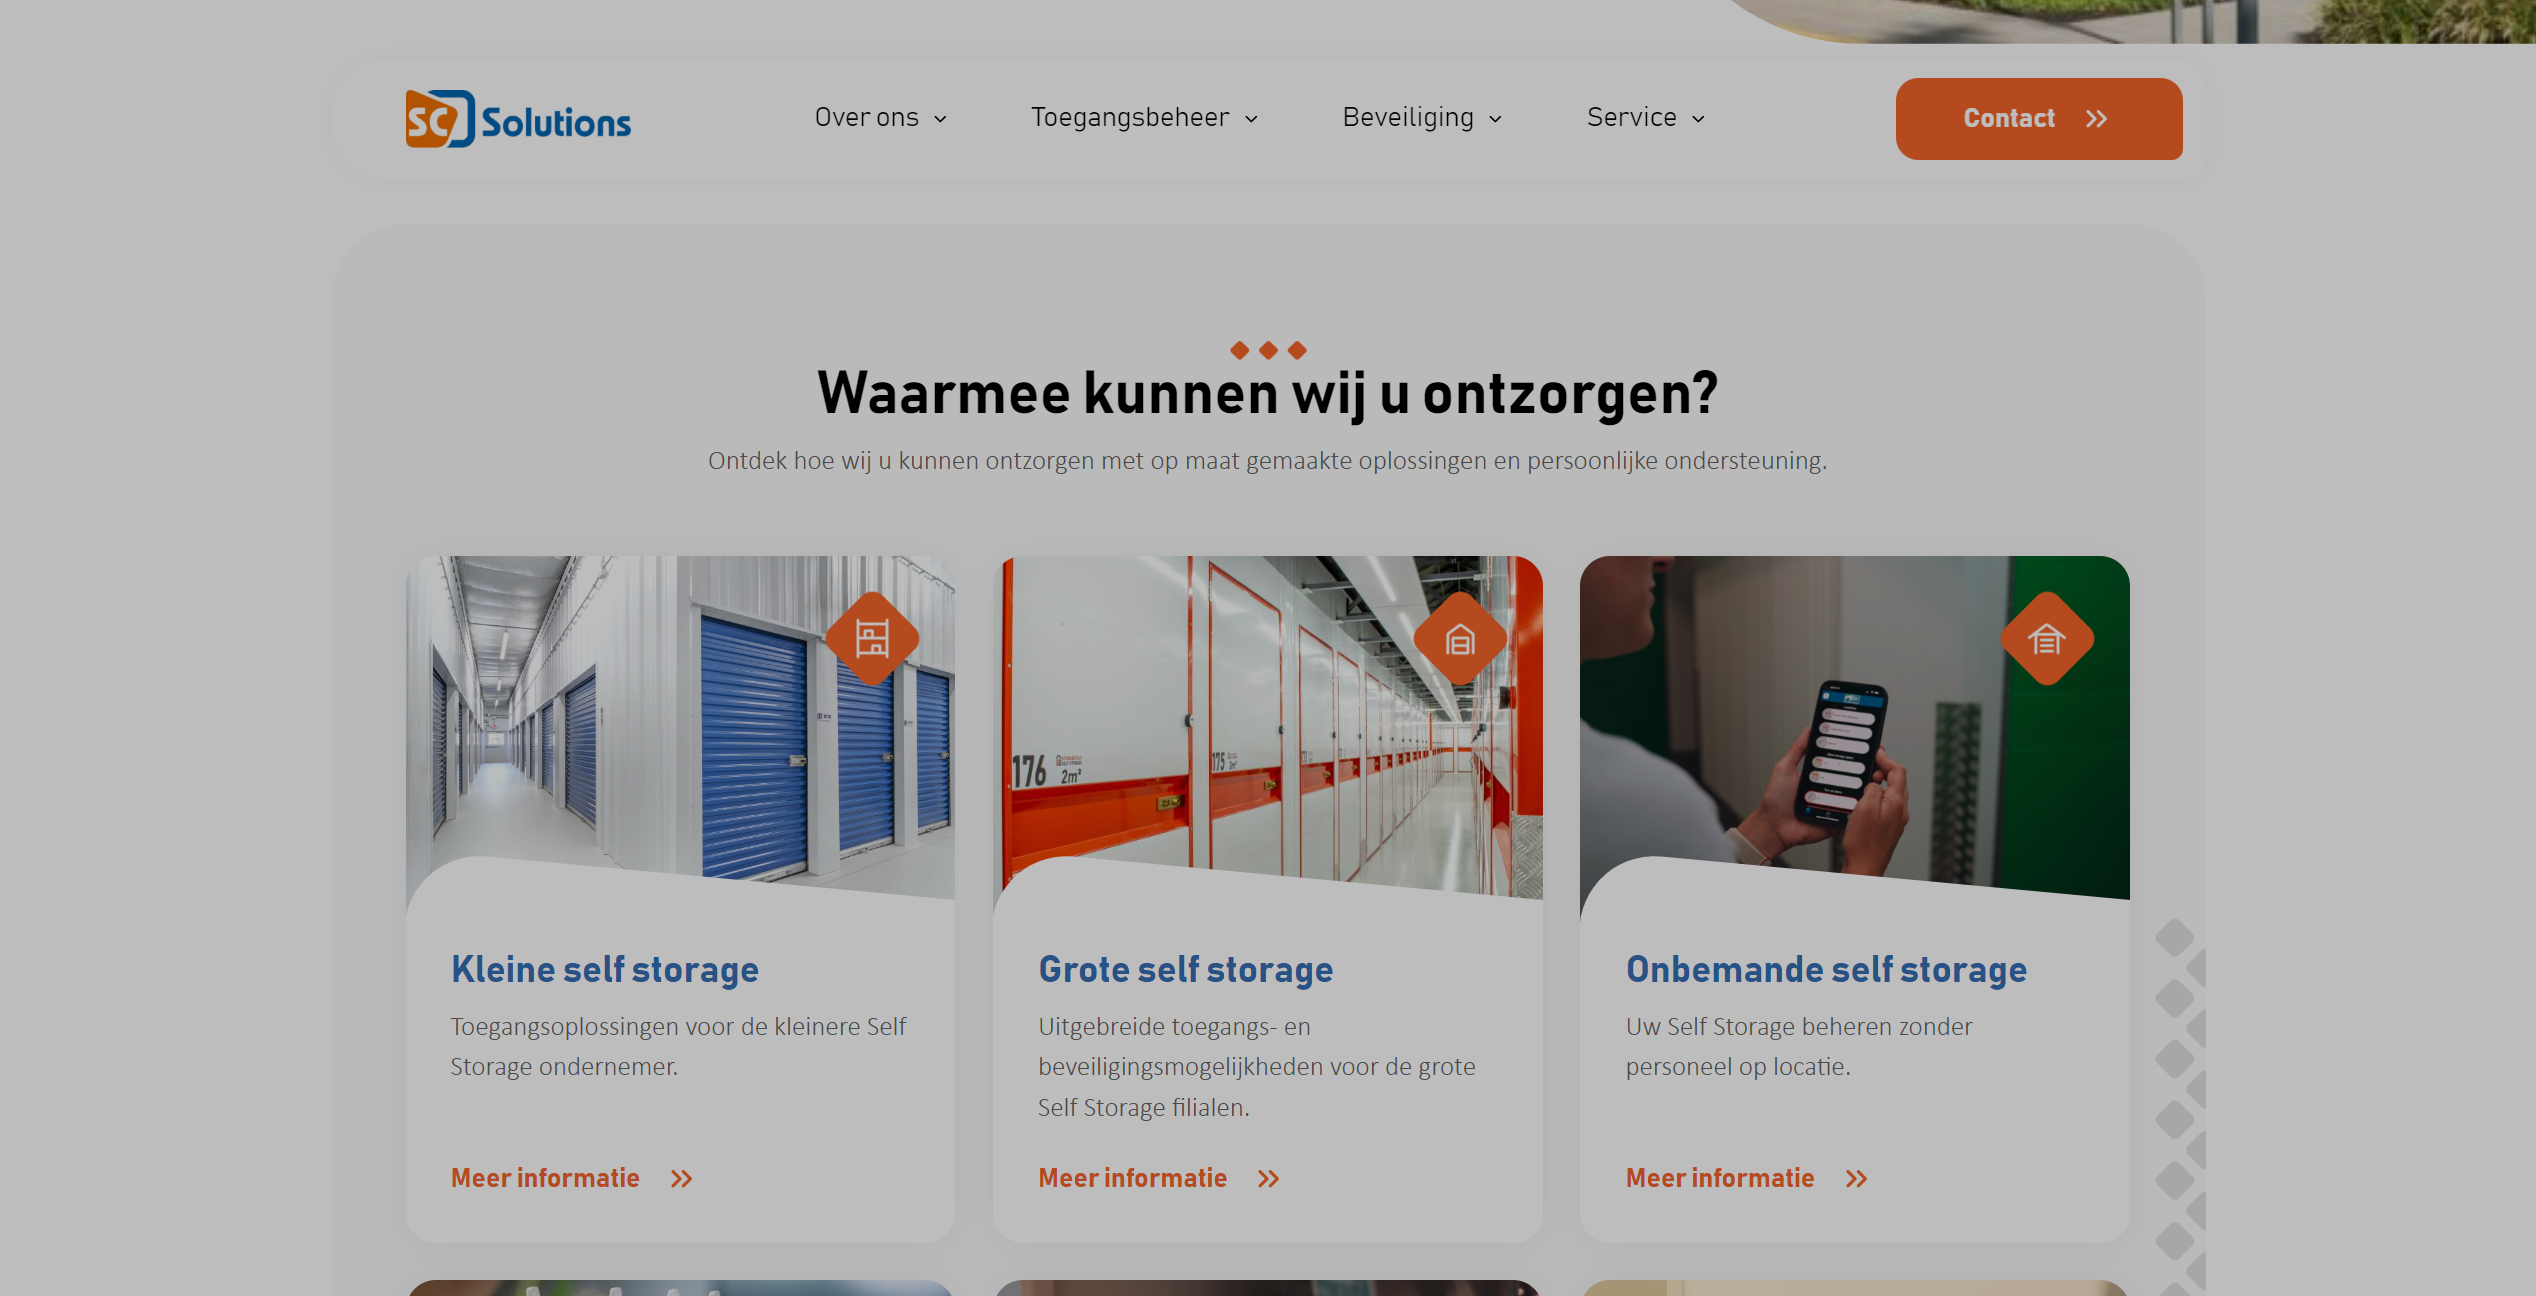Image resolution: width=2536 pixels, height=1296 pixels.
Task: Click double-arrow icon in the Contact button
Action: click(x=2097, y=119)
